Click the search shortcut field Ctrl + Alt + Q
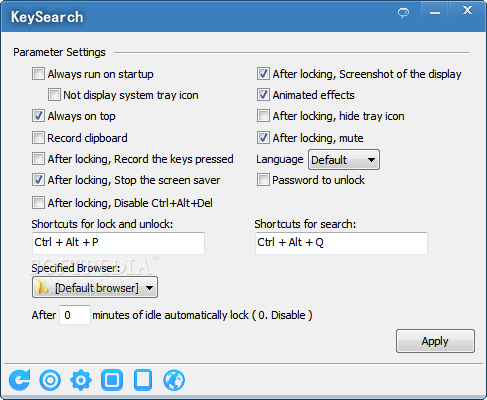 pyautogui.click(x=341, y=243)
